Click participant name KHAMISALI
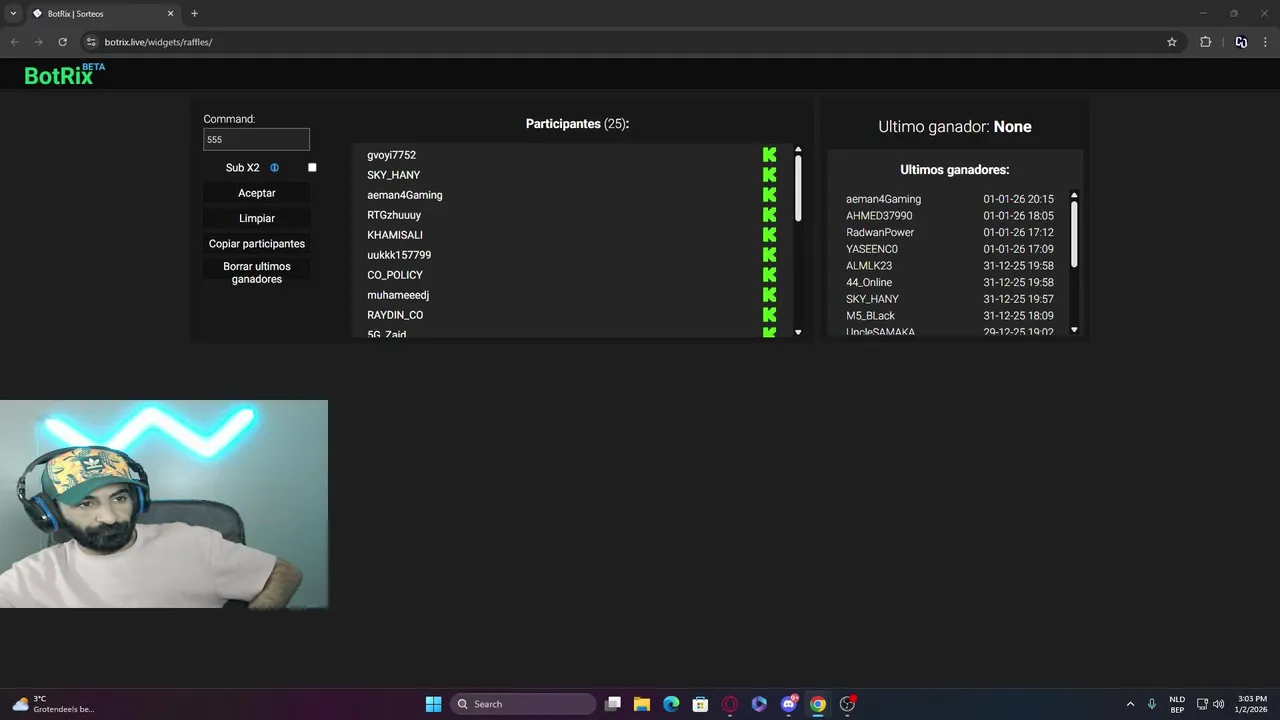 click(395, 235)
